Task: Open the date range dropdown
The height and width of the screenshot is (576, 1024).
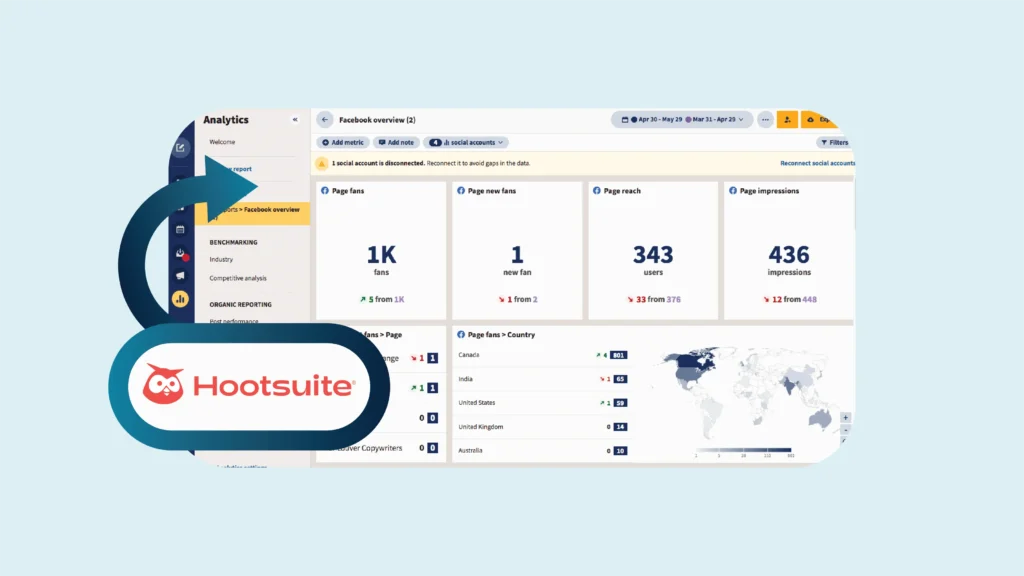Action: click(x=683, y=120)
